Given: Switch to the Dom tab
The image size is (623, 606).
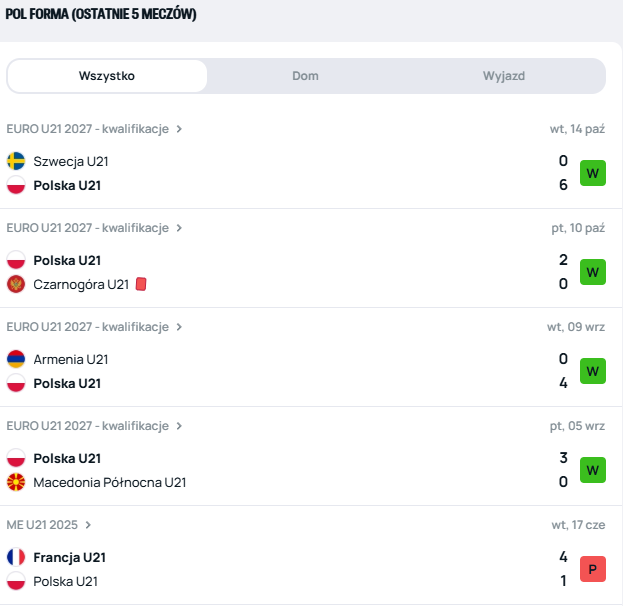Looking at the screenshot, I should tap(305, 76).
